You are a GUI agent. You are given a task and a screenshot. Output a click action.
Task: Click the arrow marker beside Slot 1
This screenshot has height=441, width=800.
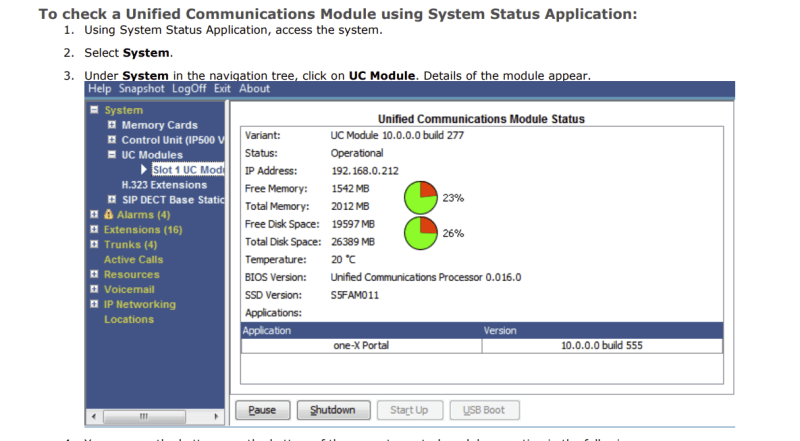[144, 169]
